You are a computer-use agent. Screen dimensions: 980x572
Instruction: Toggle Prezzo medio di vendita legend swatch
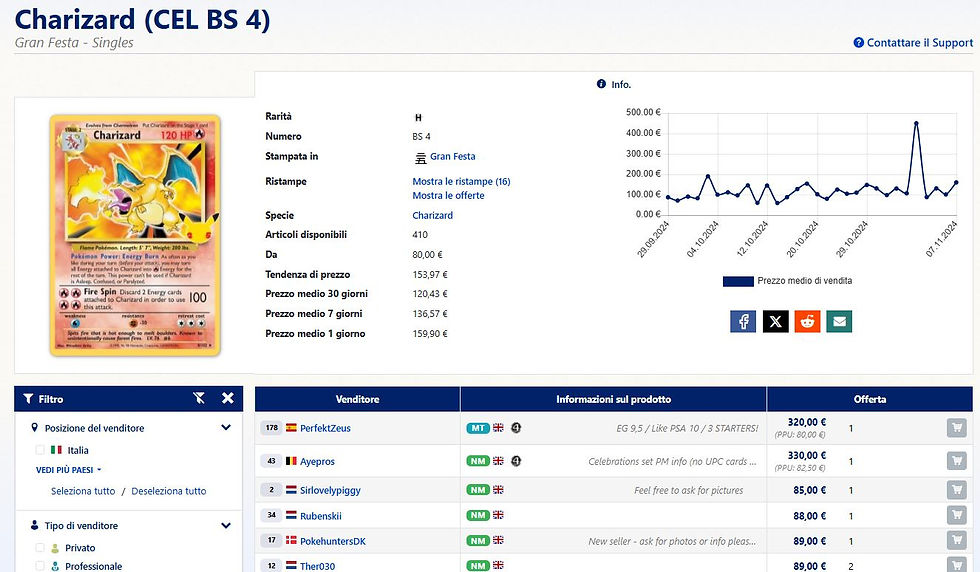738,281
